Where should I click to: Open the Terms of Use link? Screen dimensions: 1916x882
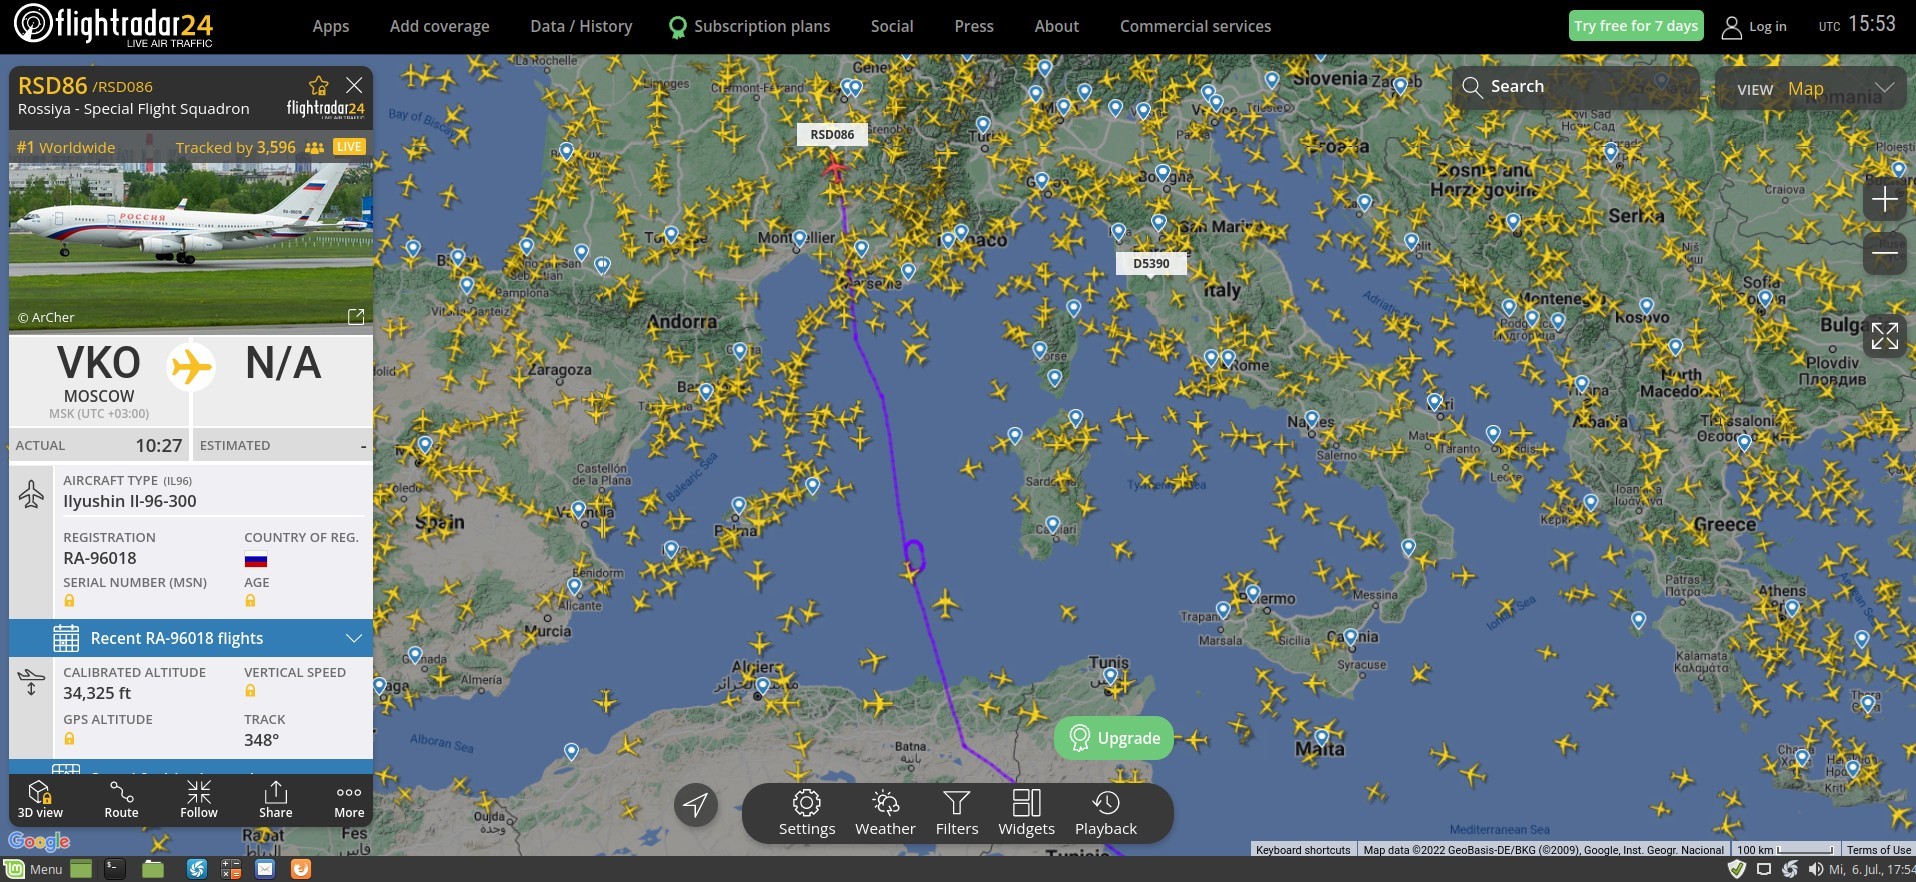coord(1878,850)
